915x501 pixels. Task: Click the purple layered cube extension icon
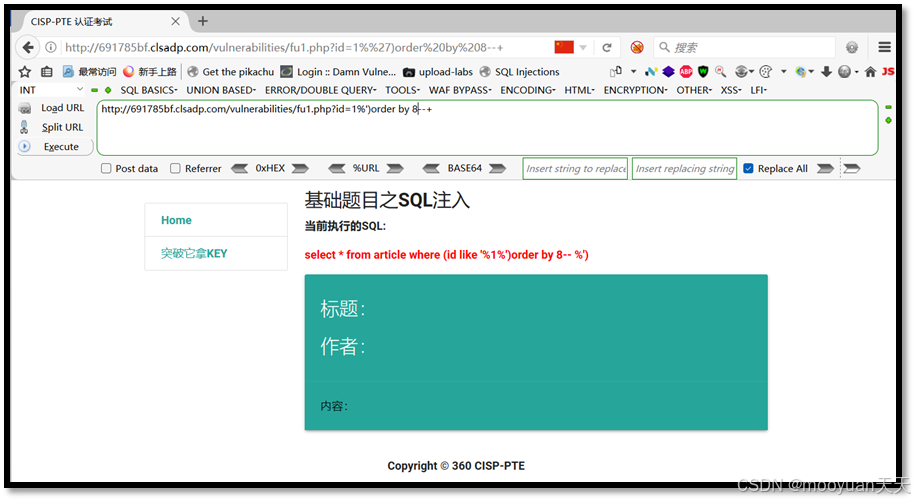668,72
